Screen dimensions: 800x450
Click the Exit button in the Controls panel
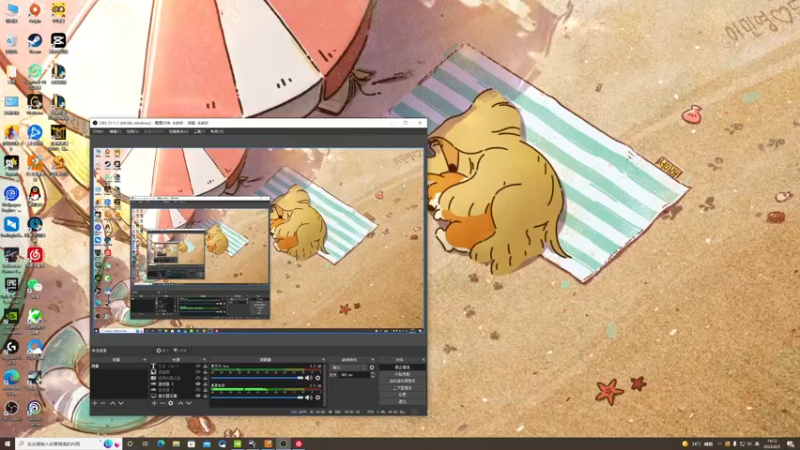pos(400,402)
